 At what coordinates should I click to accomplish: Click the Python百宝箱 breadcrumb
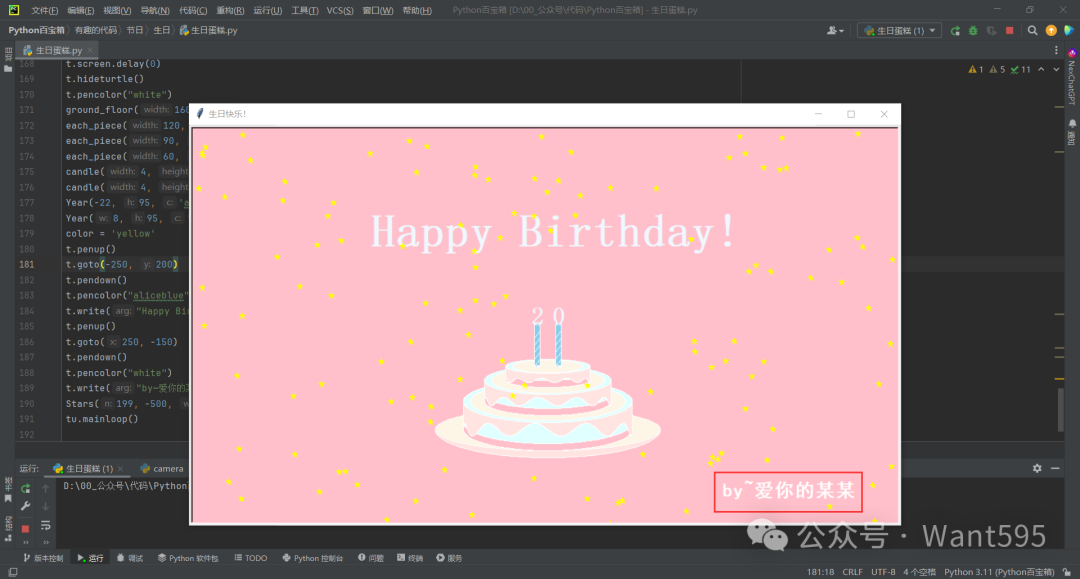(37, 30)
